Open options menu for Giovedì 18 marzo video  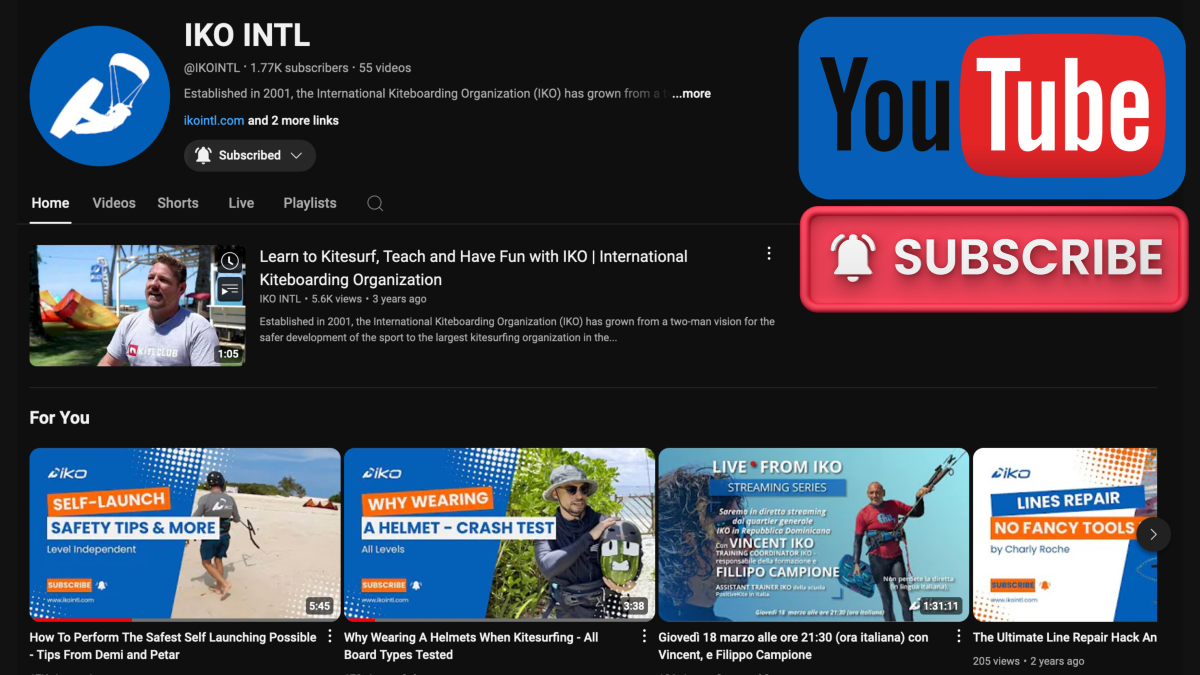tap(959, 637)
